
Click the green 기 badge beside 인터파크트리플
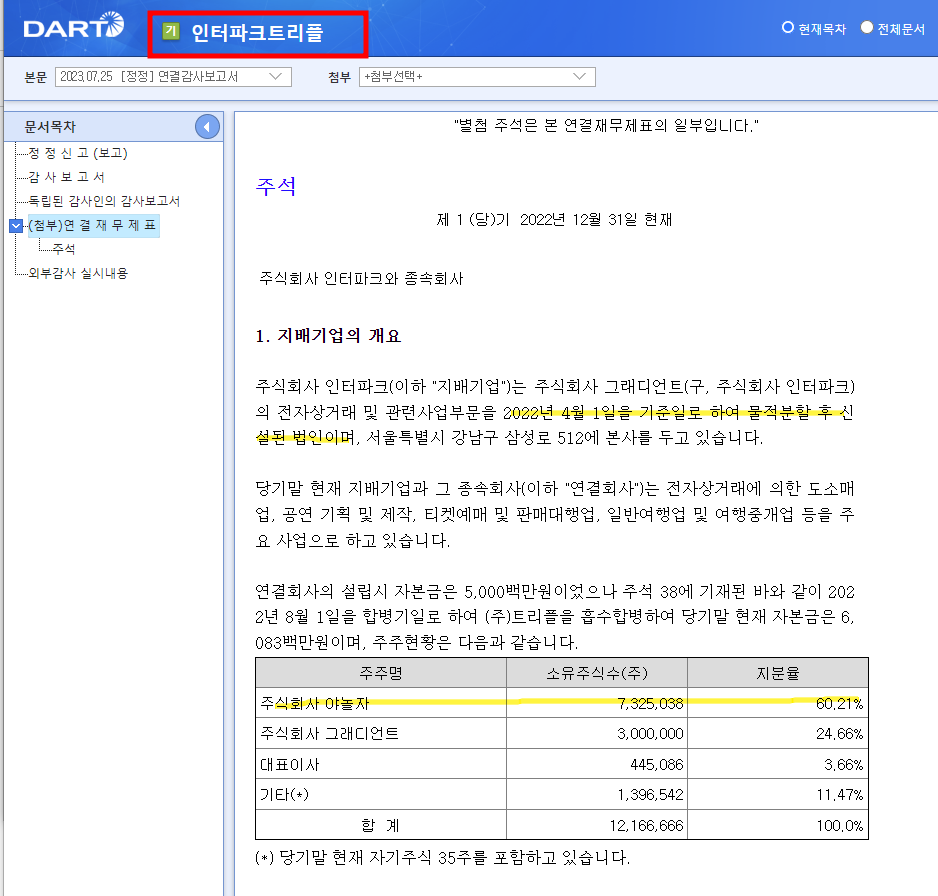click(171, 31)
